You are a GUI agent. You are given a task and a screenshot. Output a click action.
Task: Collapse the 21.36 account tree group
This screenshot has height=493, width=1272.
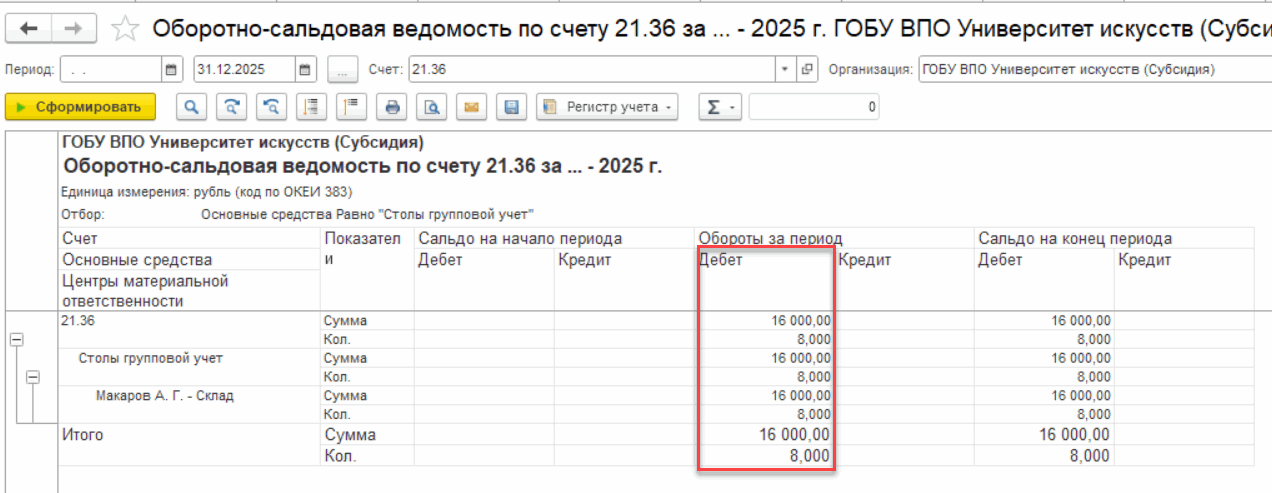click(15, 340)
